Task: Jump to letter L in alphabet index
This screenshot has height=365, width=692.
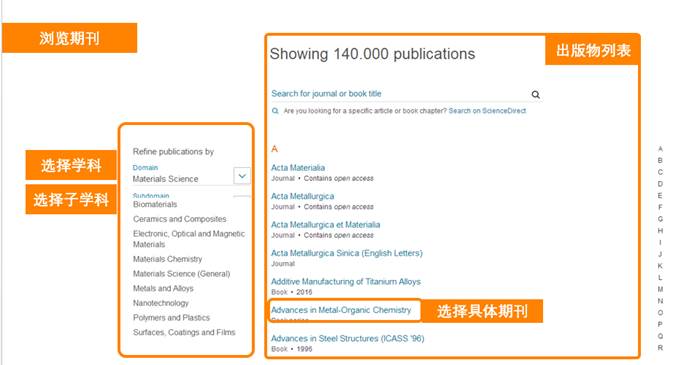Action: (660, 277)
